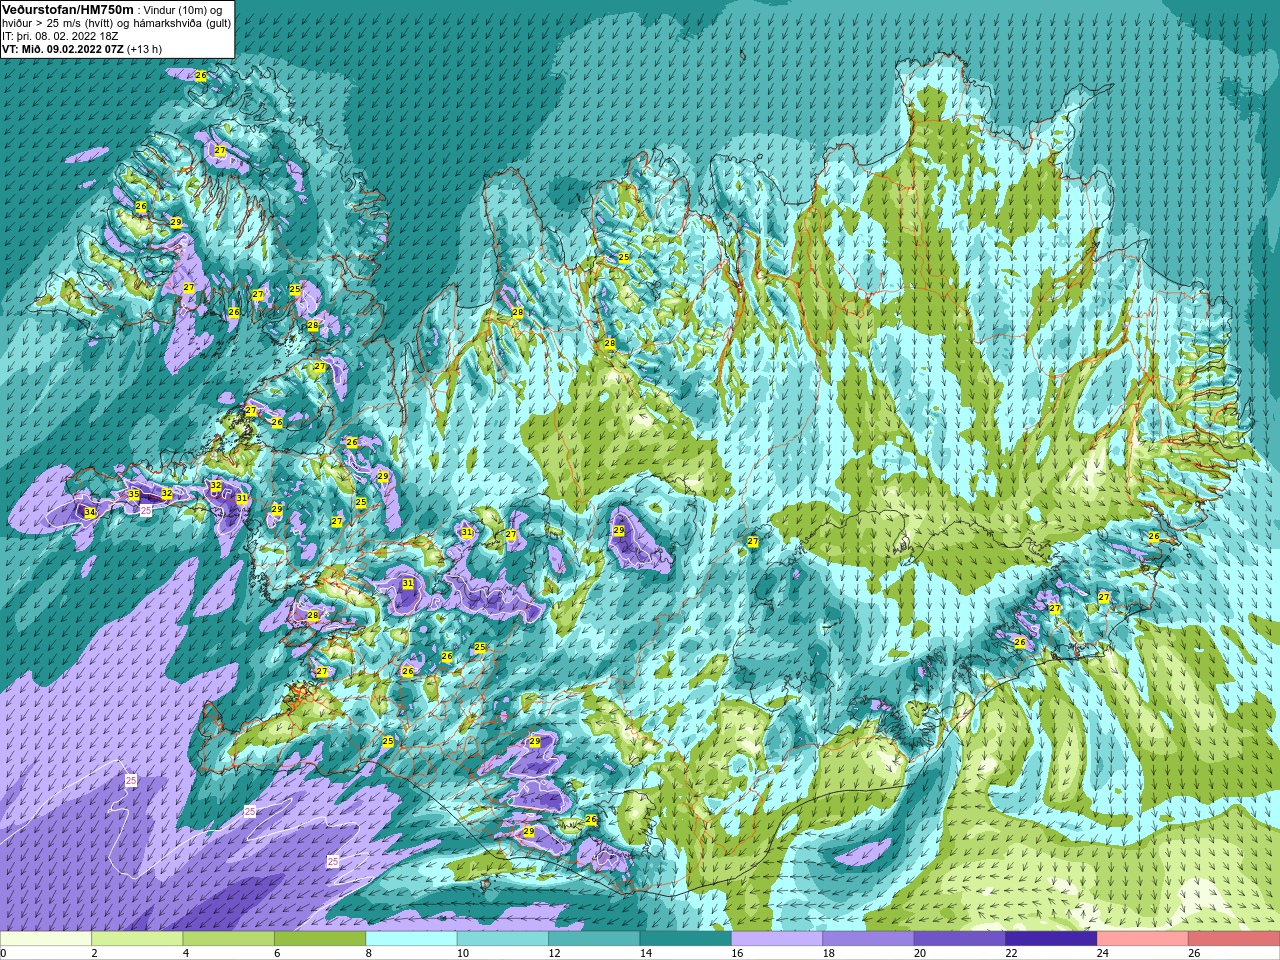Image resolution: width=1280 pixels, height=960 pixels.
Task: Click the scale tick label 8
Action: 368,953
